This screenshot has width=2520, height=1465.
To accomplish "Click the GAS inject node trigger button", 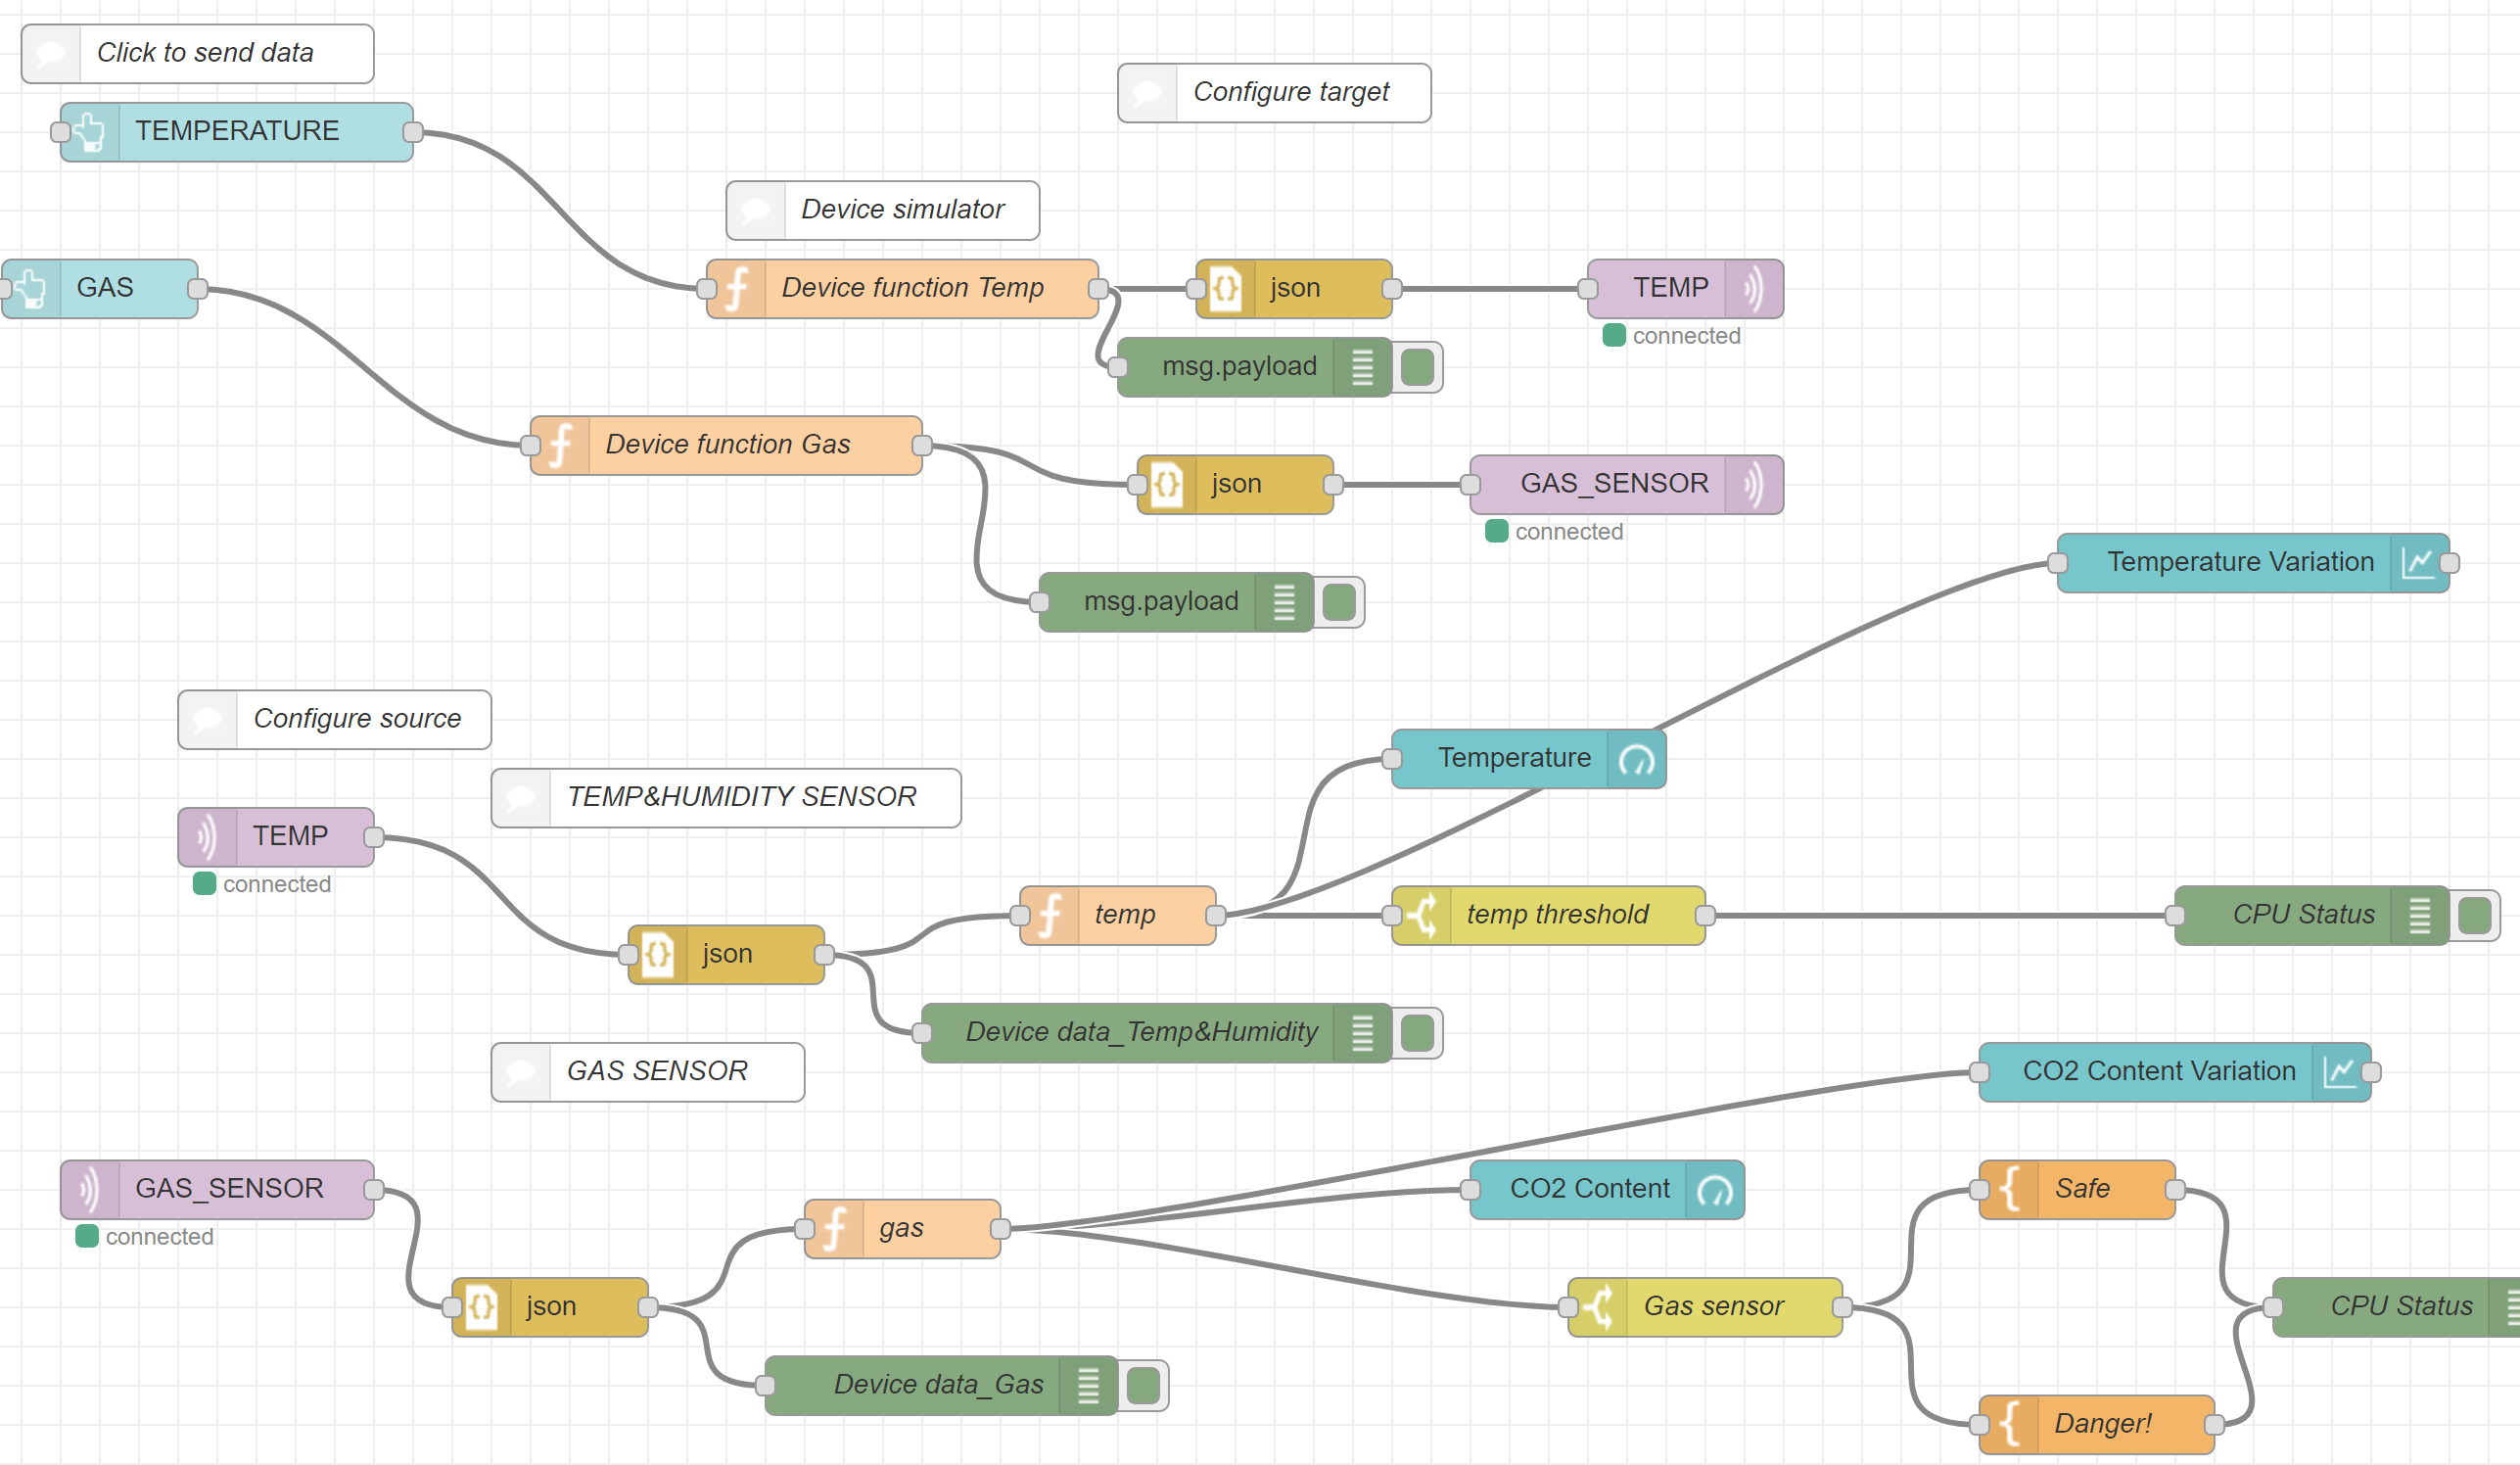I will click(5, 289).
